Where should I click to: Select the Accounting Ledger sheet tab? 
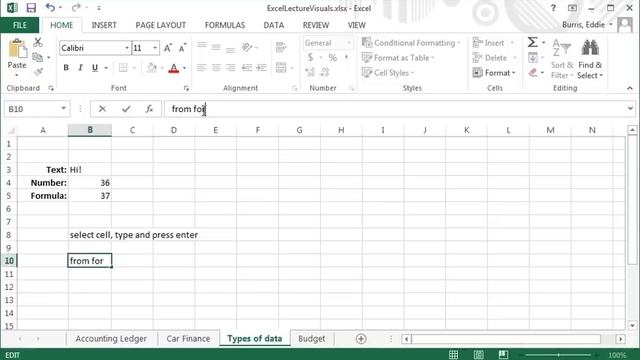(x=111, y=339)
